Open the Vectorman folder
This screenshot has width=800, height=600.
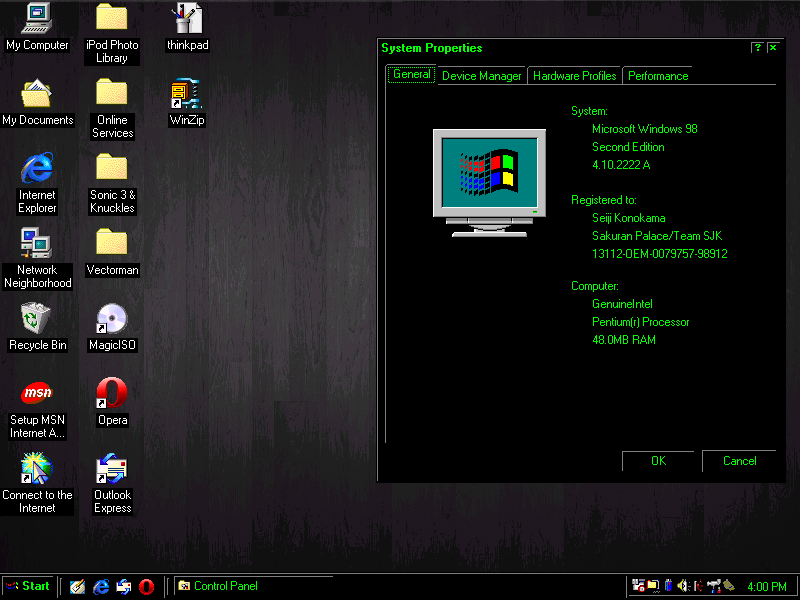[112, 244]
